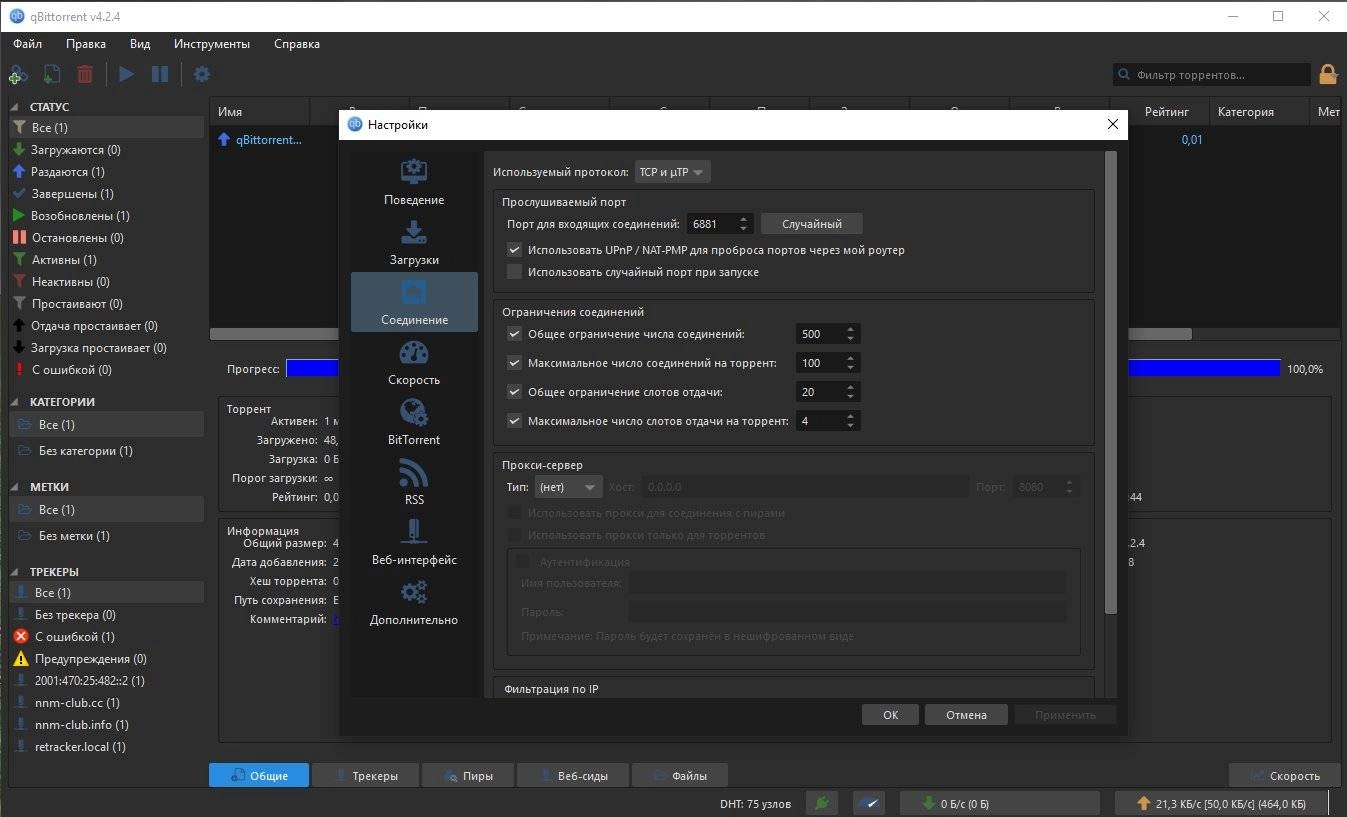Open the Загрузки settings section

[x=414, y=242]
